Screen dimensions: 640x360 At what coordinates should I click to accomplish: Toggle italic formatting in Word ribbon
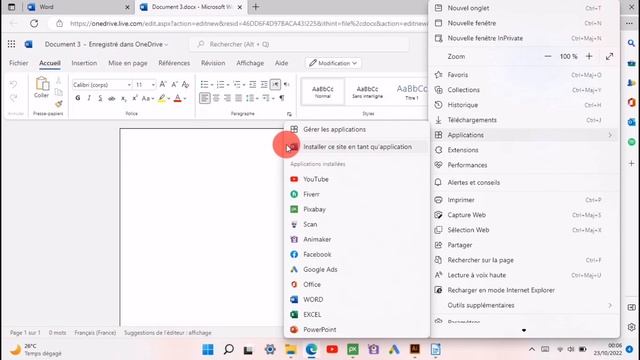tap(89, 98)
